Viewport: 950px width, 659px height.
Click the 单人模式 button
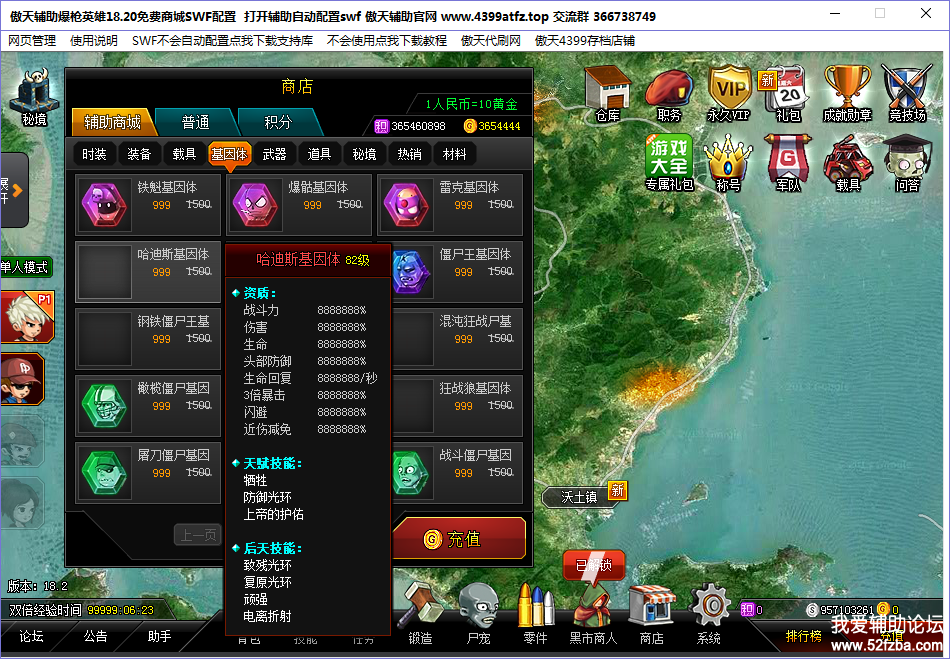coord(25,267)
